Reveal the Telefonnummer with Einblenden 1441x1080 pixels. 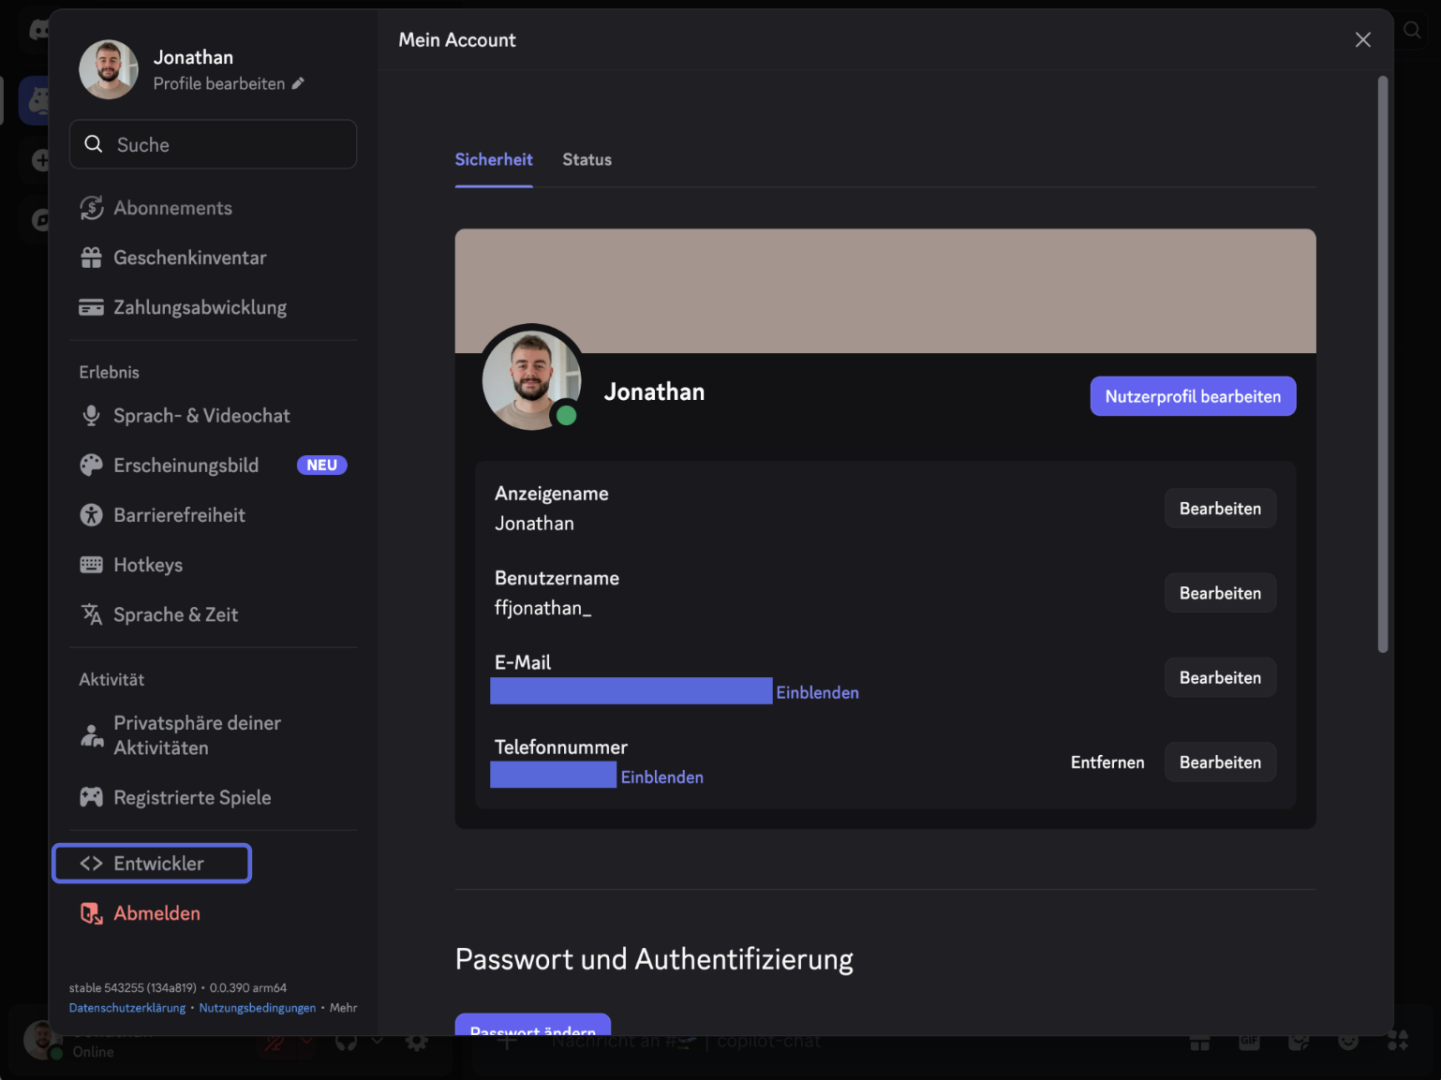(x=662, y=778)
